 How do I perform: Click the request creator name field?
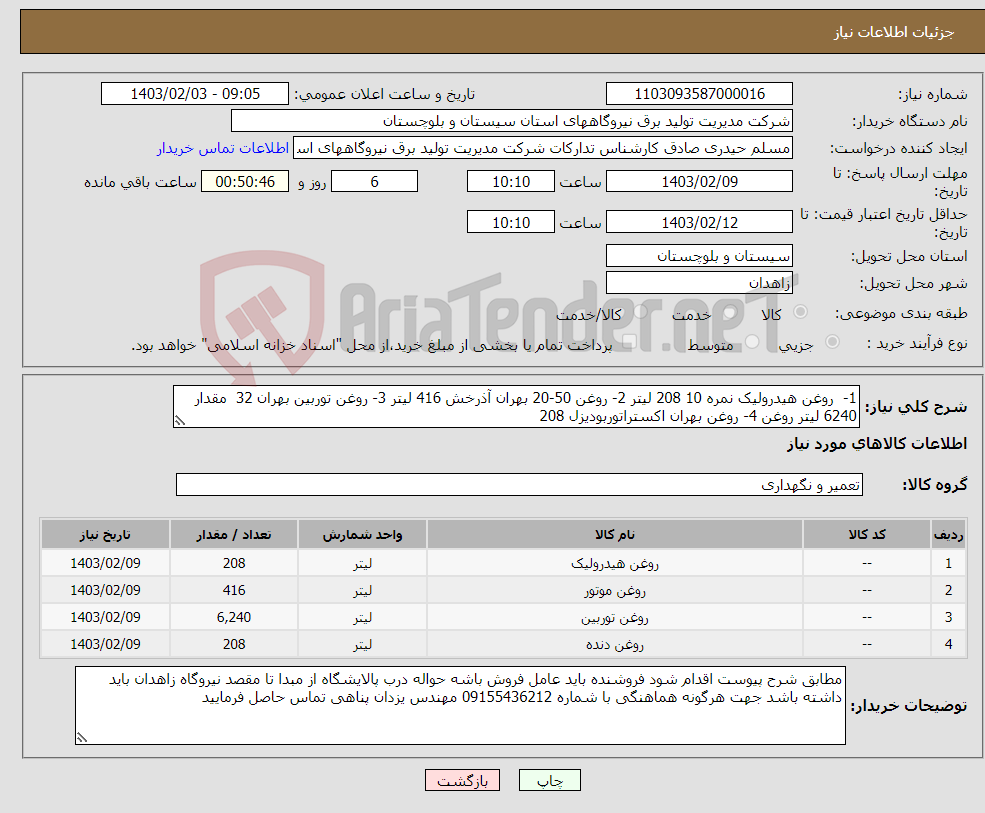pyautogui.click(x=543, y=148)
